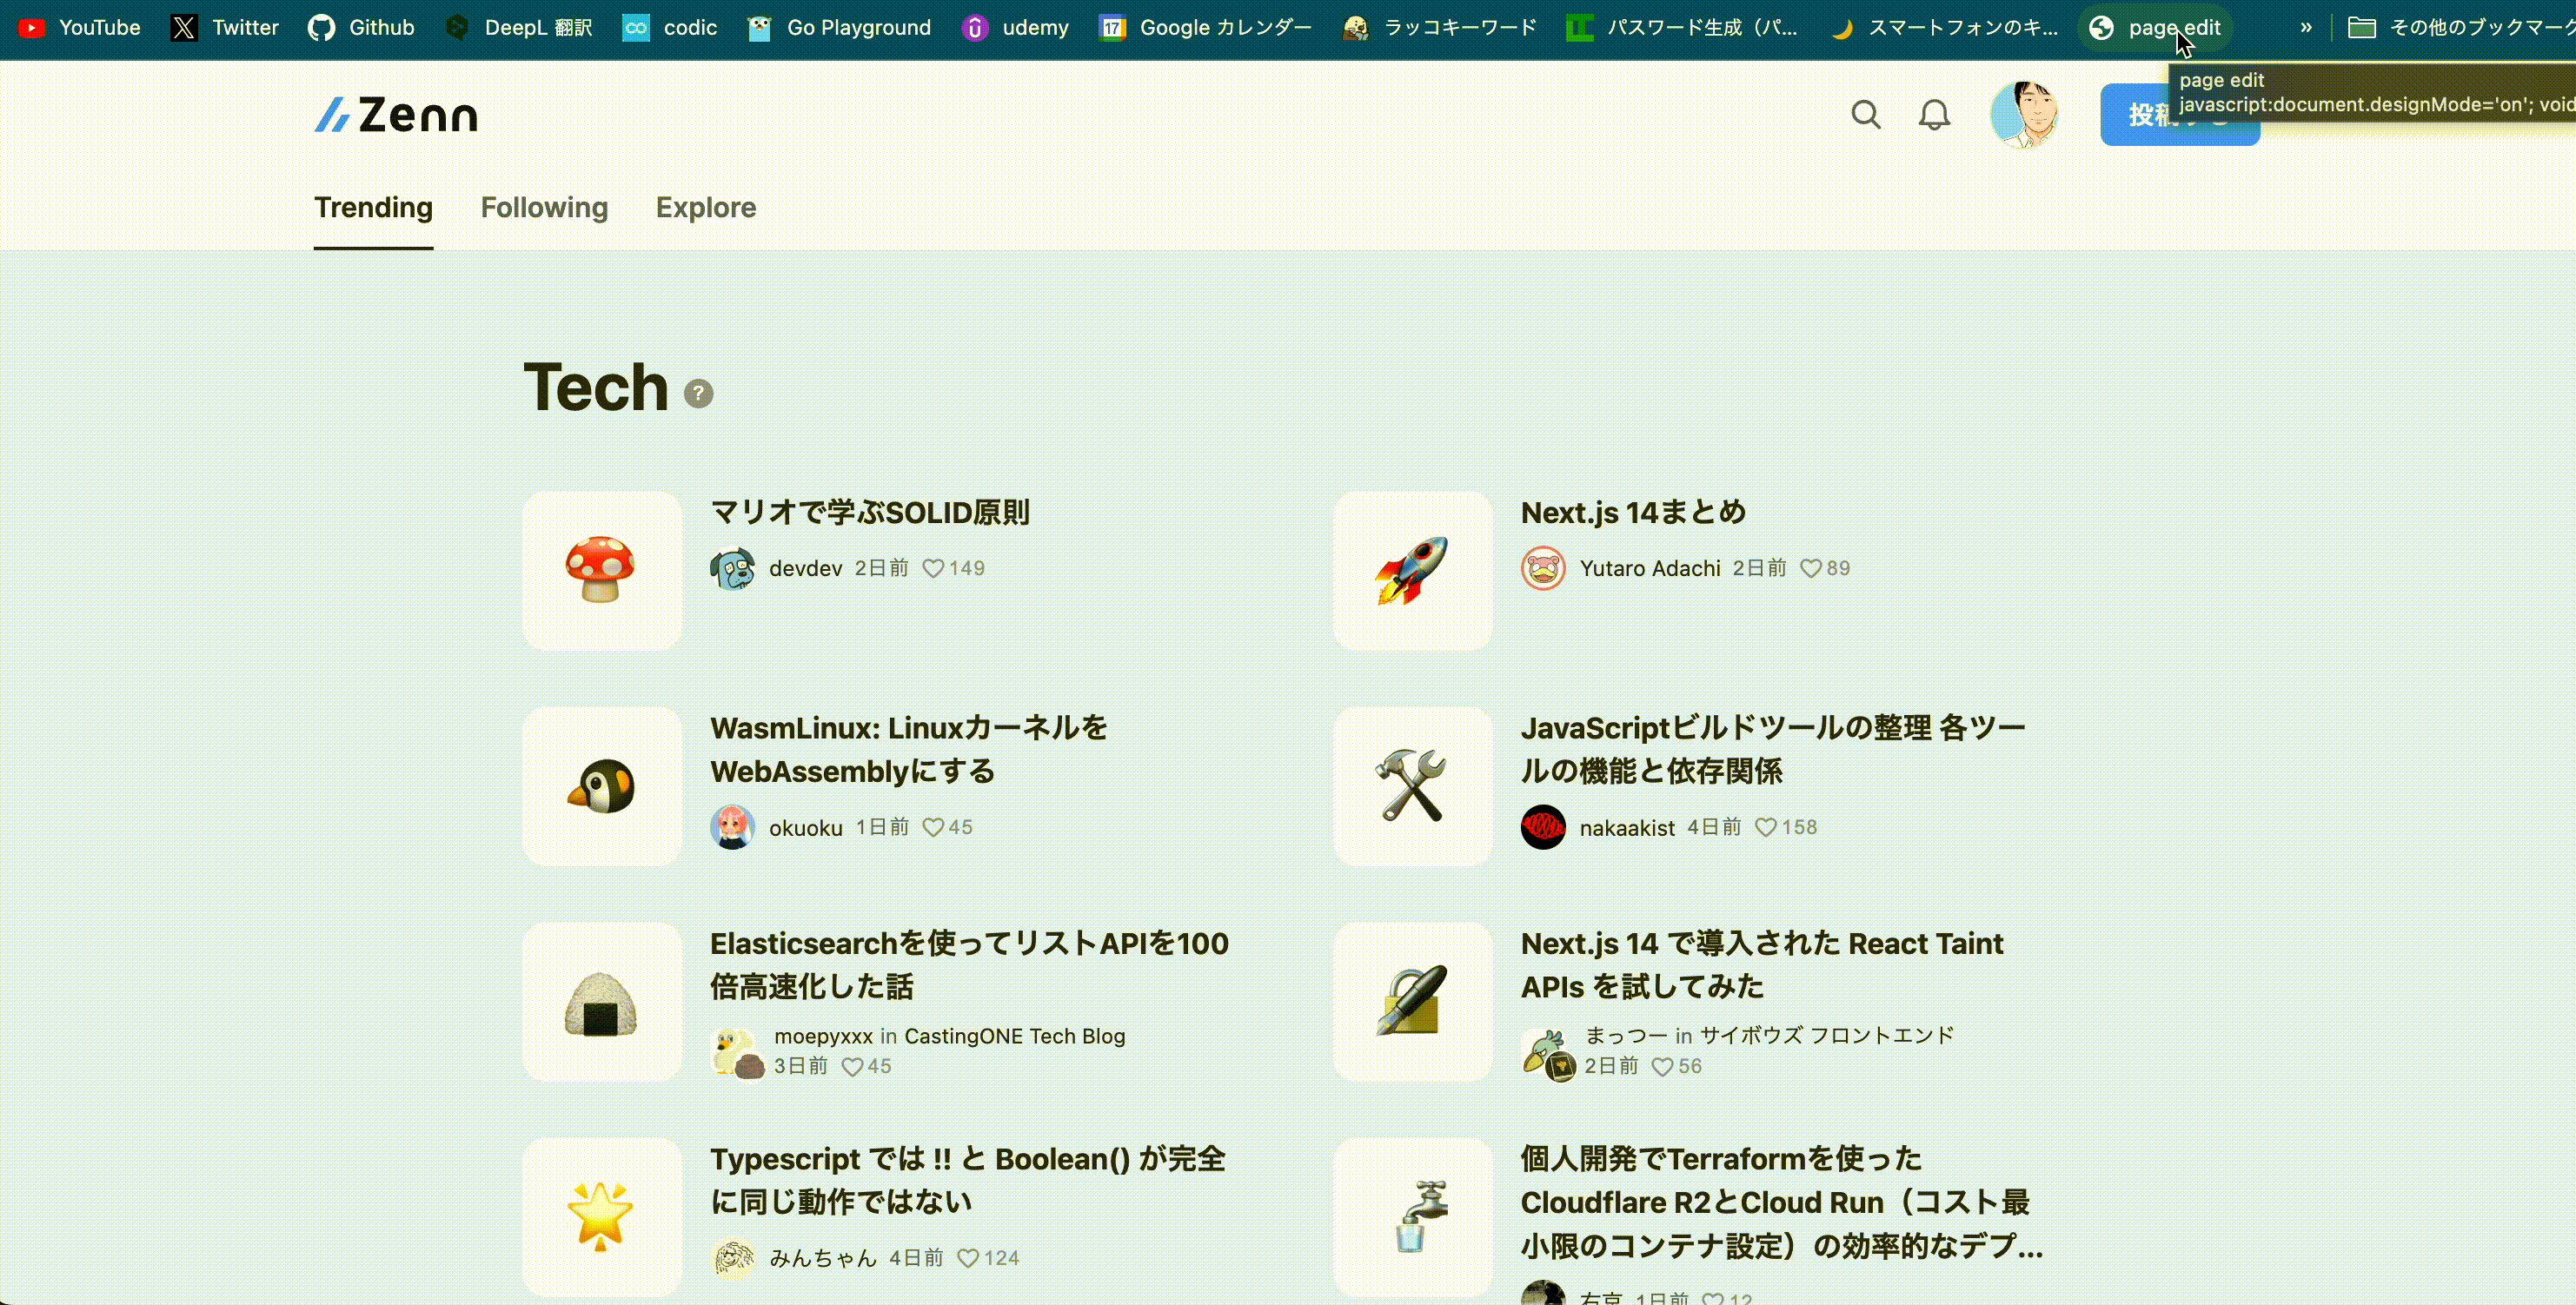Open okuoku's profile name
This screenshot has height=1305, width=2576.
805,828
